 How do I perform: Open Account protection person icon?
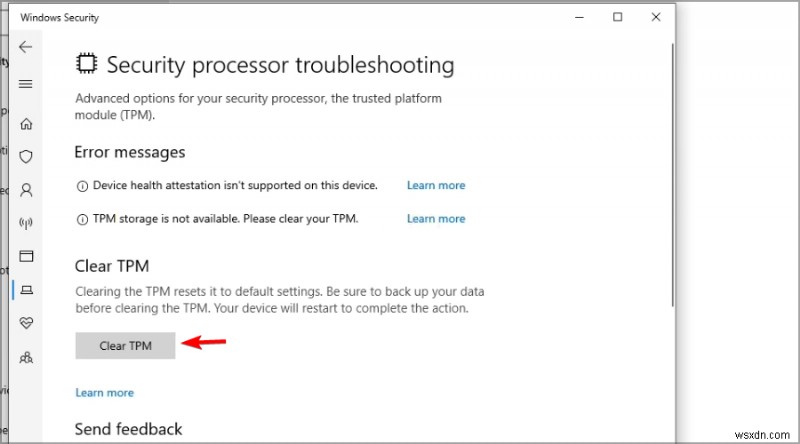coord(26,189)
